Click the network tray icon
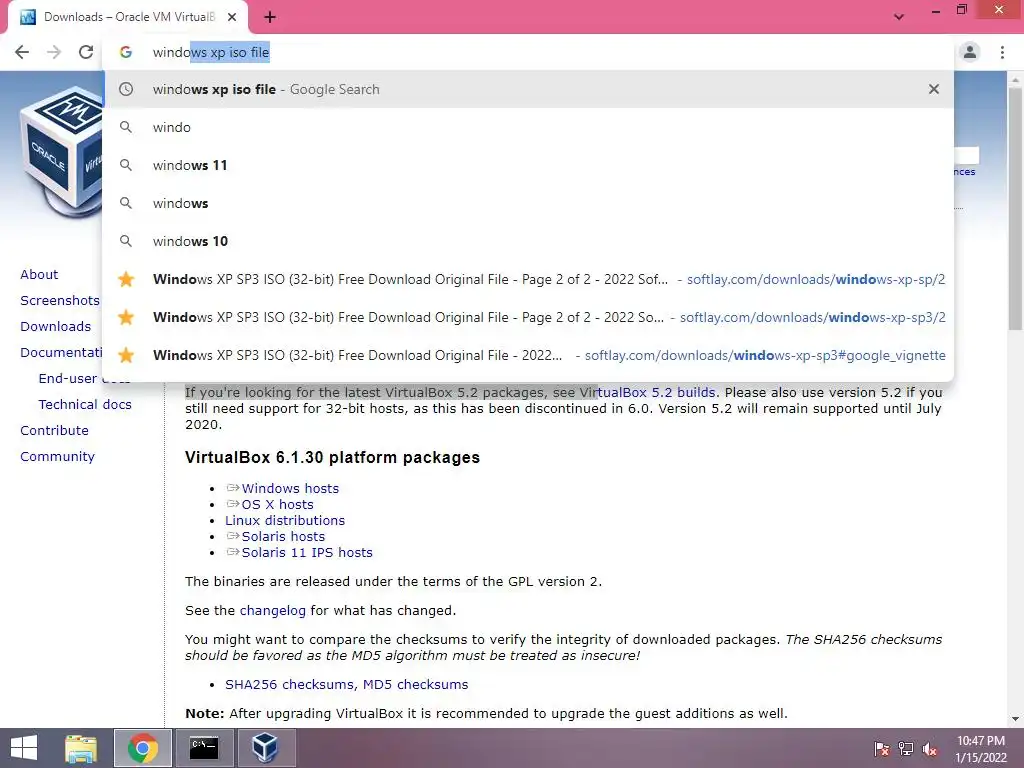The height and width of the screenshot is (768, 1024). 906,748
